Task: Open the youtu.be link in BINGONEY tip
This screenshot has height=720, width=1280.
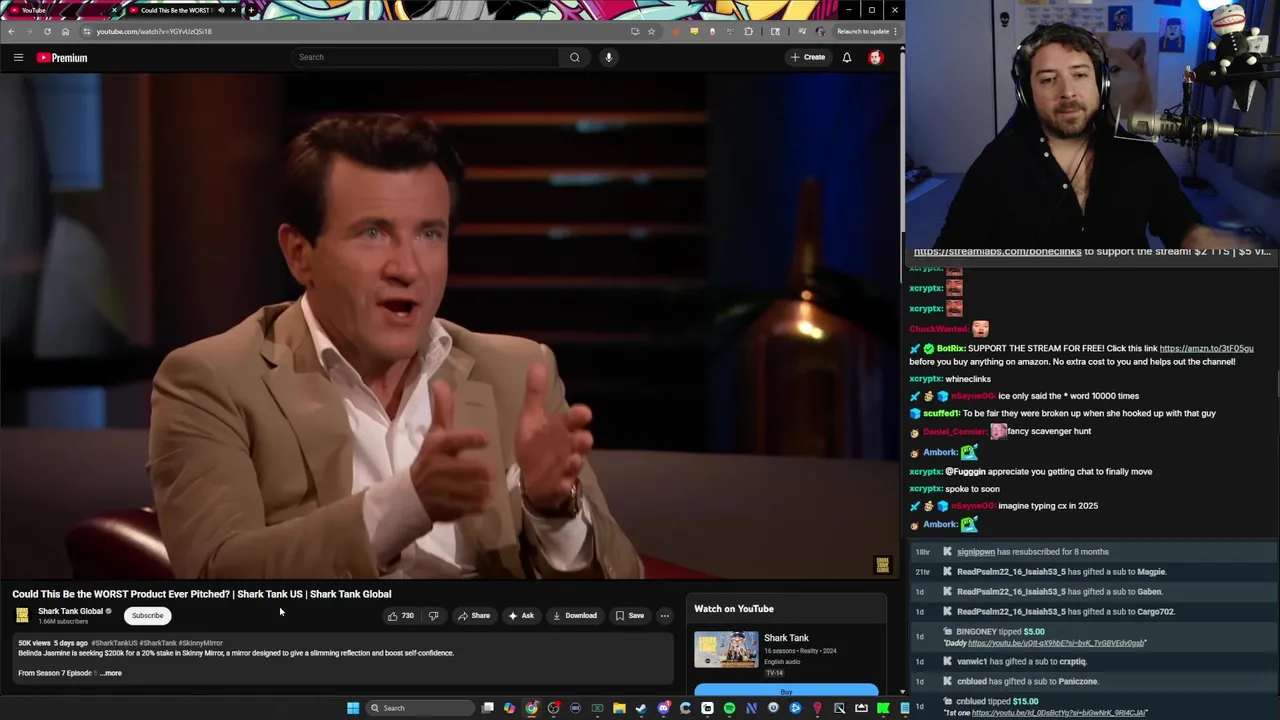Action: click(1056, 643)
